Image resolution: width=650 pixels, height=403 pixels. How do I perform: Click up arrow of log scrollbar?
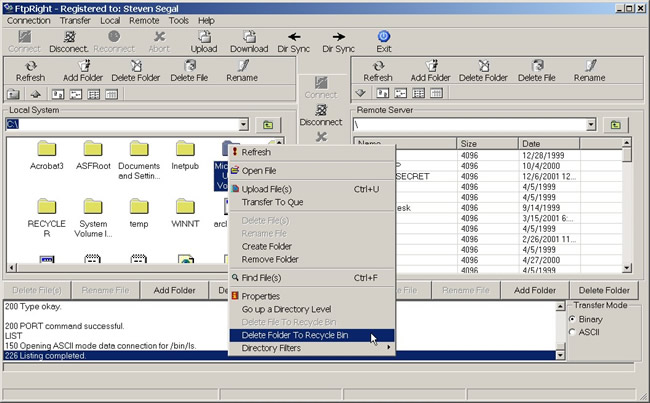(x=560, y=306)
